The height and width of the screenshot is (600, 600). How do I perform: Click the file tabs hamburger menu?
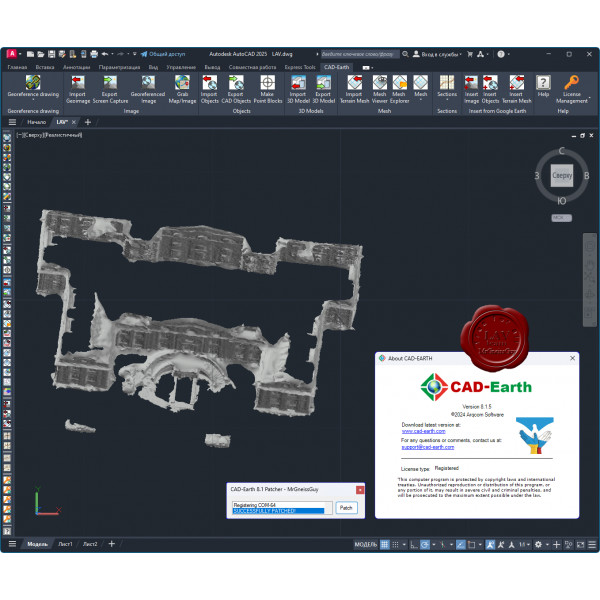(12, 122)
